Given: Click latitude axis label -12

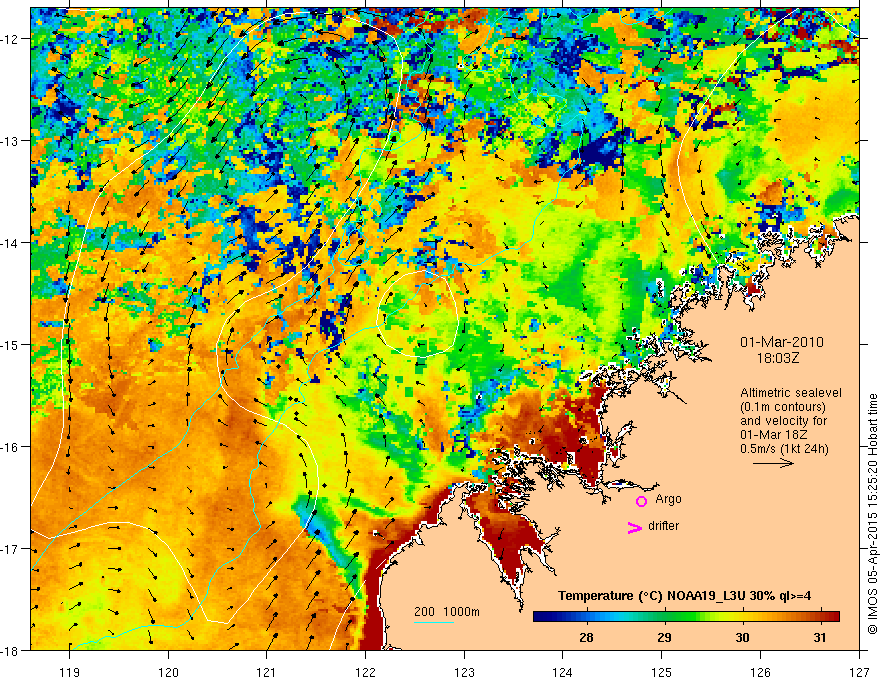Looking at the screenshot, I should coord(12,39).
